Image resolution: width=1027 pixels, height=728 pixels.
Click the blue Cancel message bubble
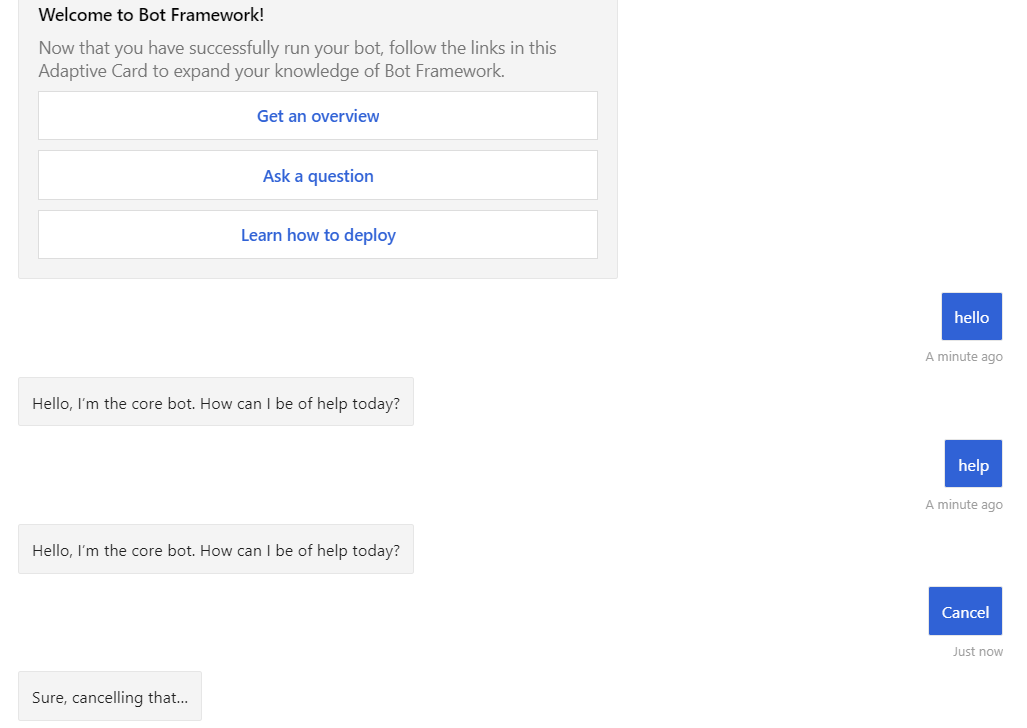pyautogui.click(x=964, y=610)
